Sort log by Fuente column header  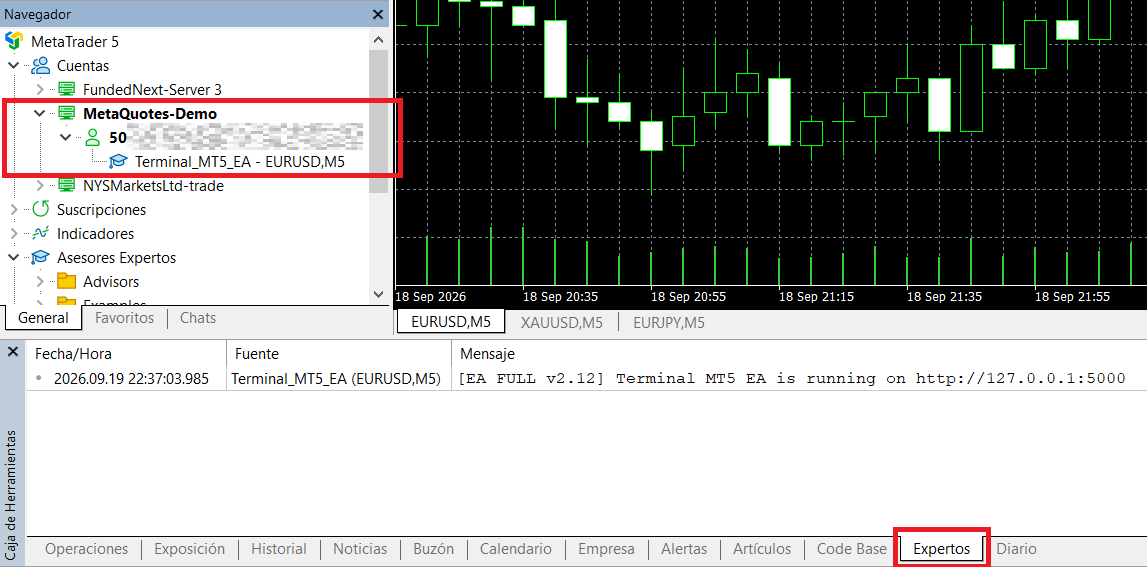coord(339,354)
